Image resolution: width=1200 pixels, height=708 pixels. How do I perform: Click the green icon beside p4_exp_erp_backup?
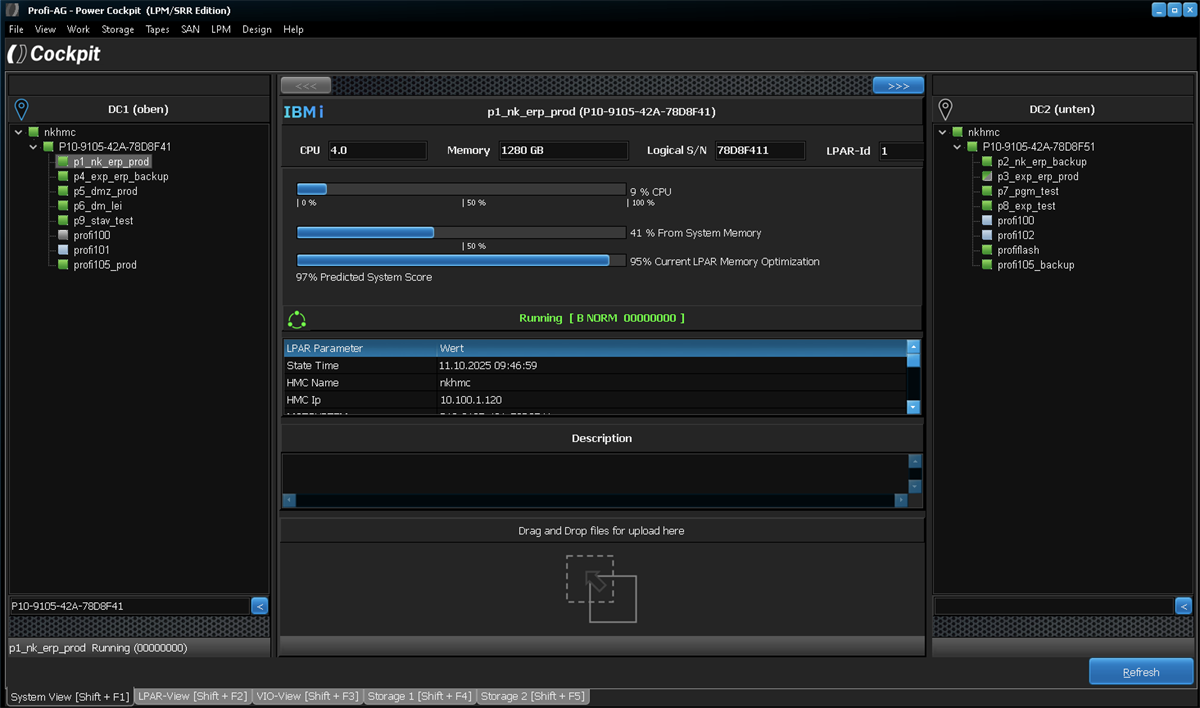point(63,176)
